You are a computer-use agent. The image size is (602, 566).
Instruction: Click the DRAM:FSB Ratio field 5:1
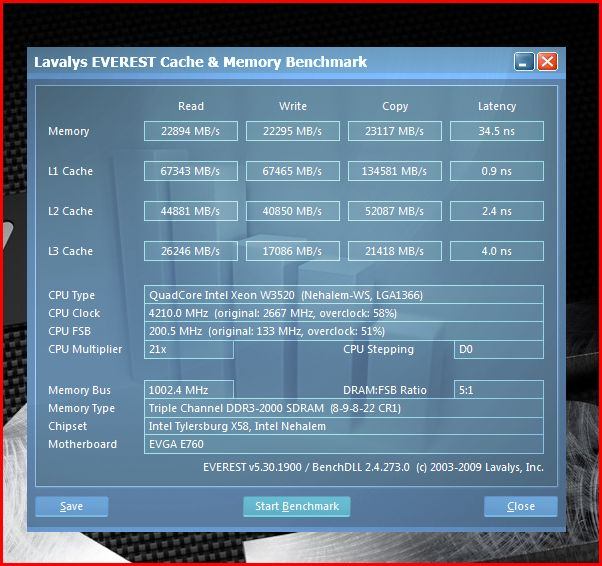(x=499, y=390)
